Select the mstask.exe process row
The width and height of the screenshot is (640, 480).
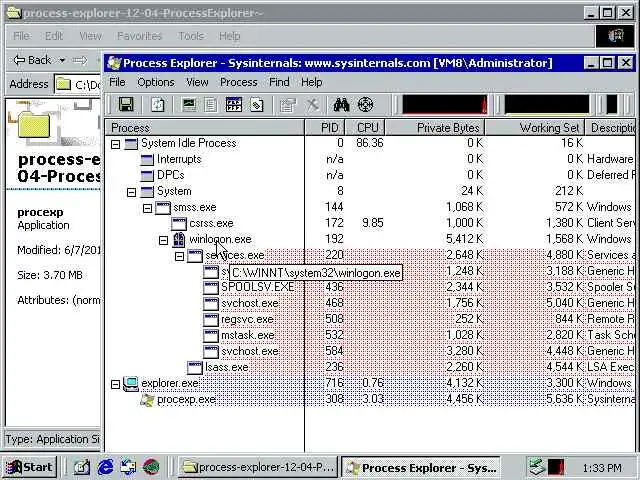click(x=370, y=335)
